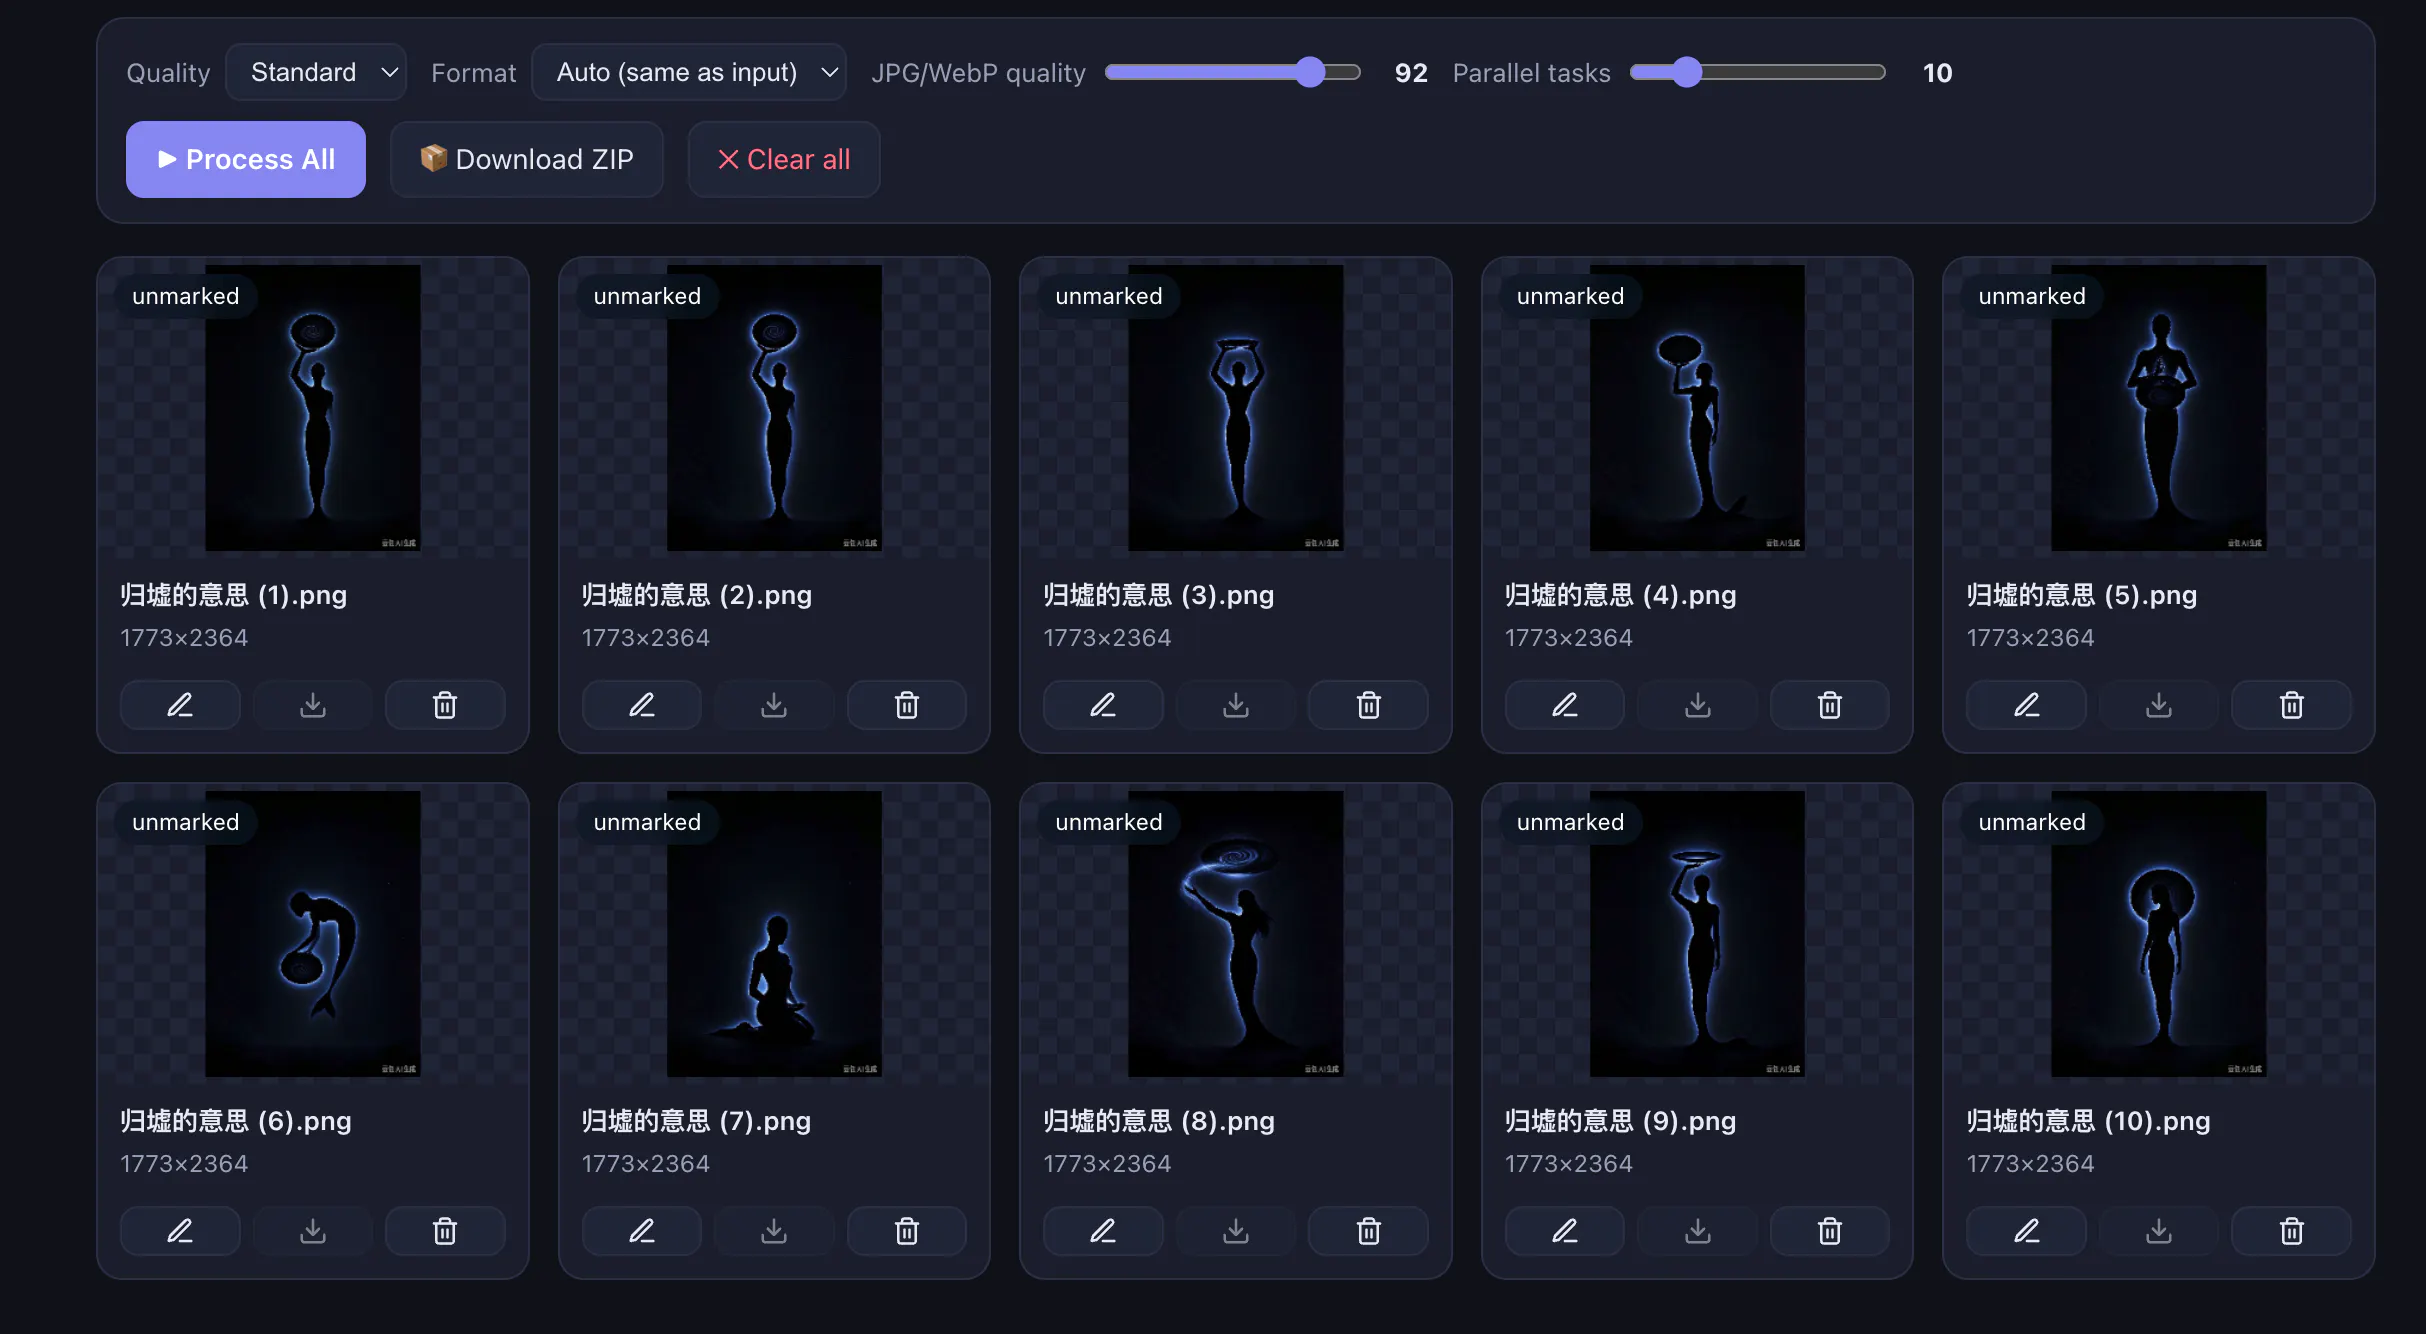Screen dimensions: 2426x1334
Task: Delete 归墟的意思 (2).png
Action: click(907, 705)
